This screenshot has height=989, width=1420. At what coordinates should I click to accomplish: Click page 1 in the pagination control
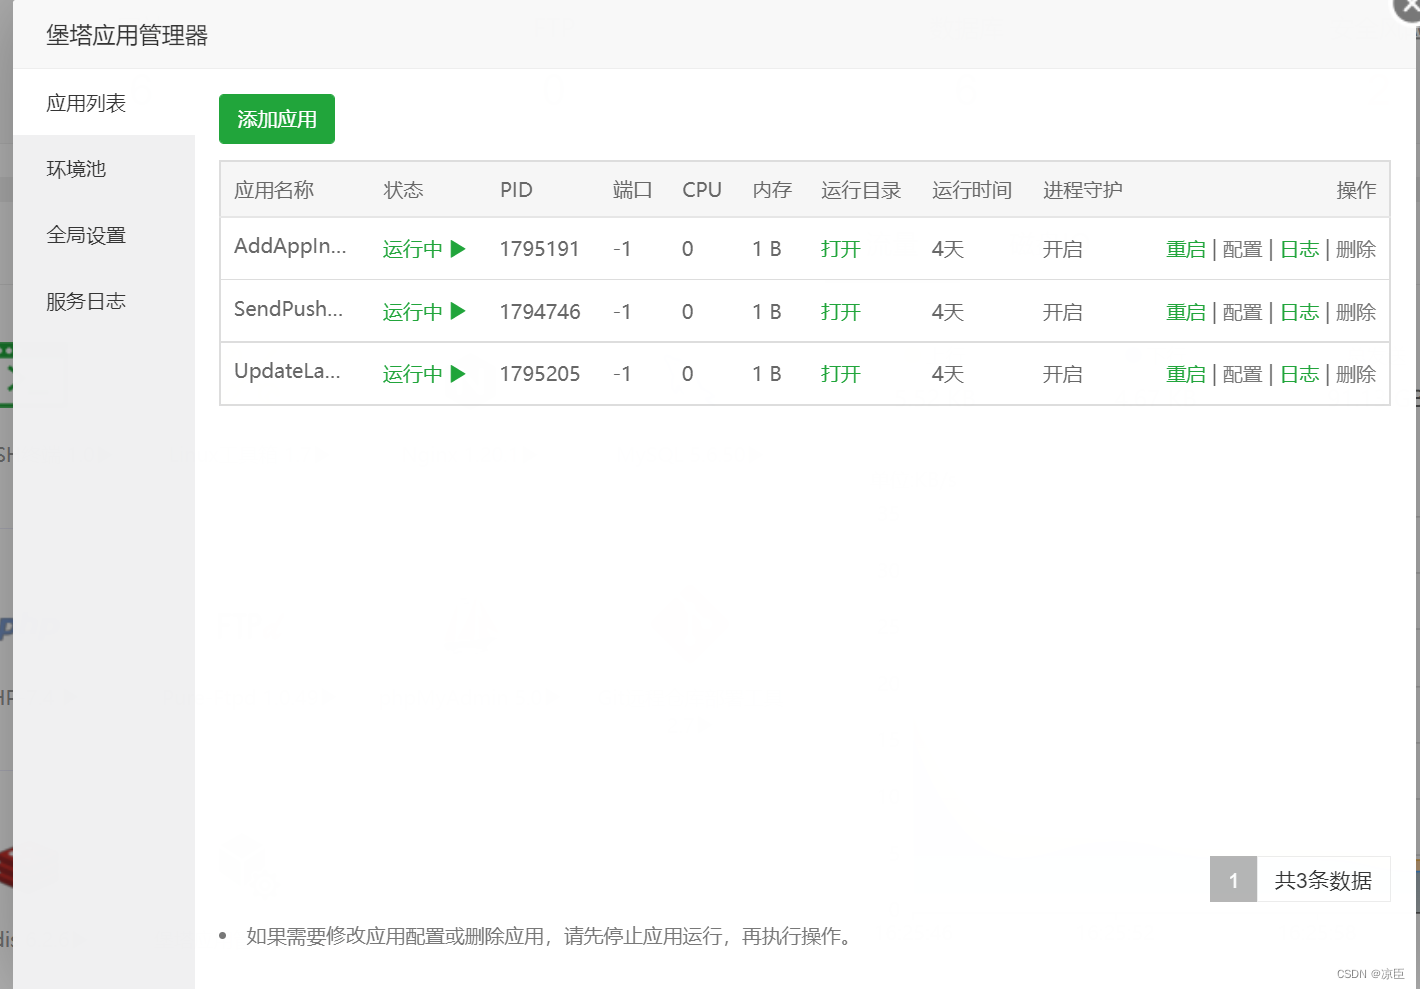coord(1232,879)
